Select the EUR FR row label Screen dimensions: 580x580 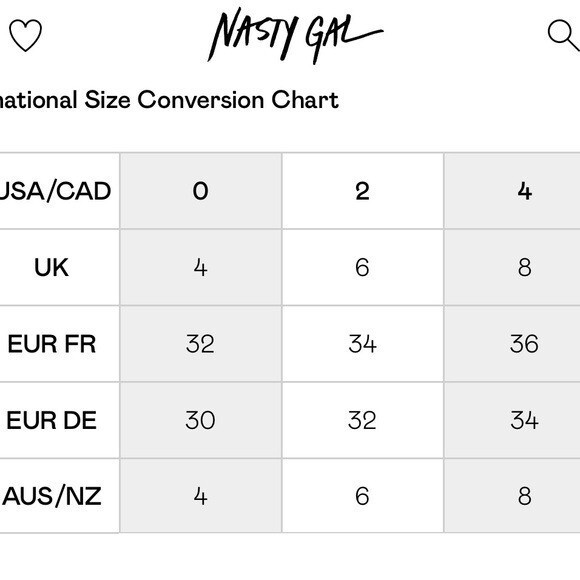60,344
